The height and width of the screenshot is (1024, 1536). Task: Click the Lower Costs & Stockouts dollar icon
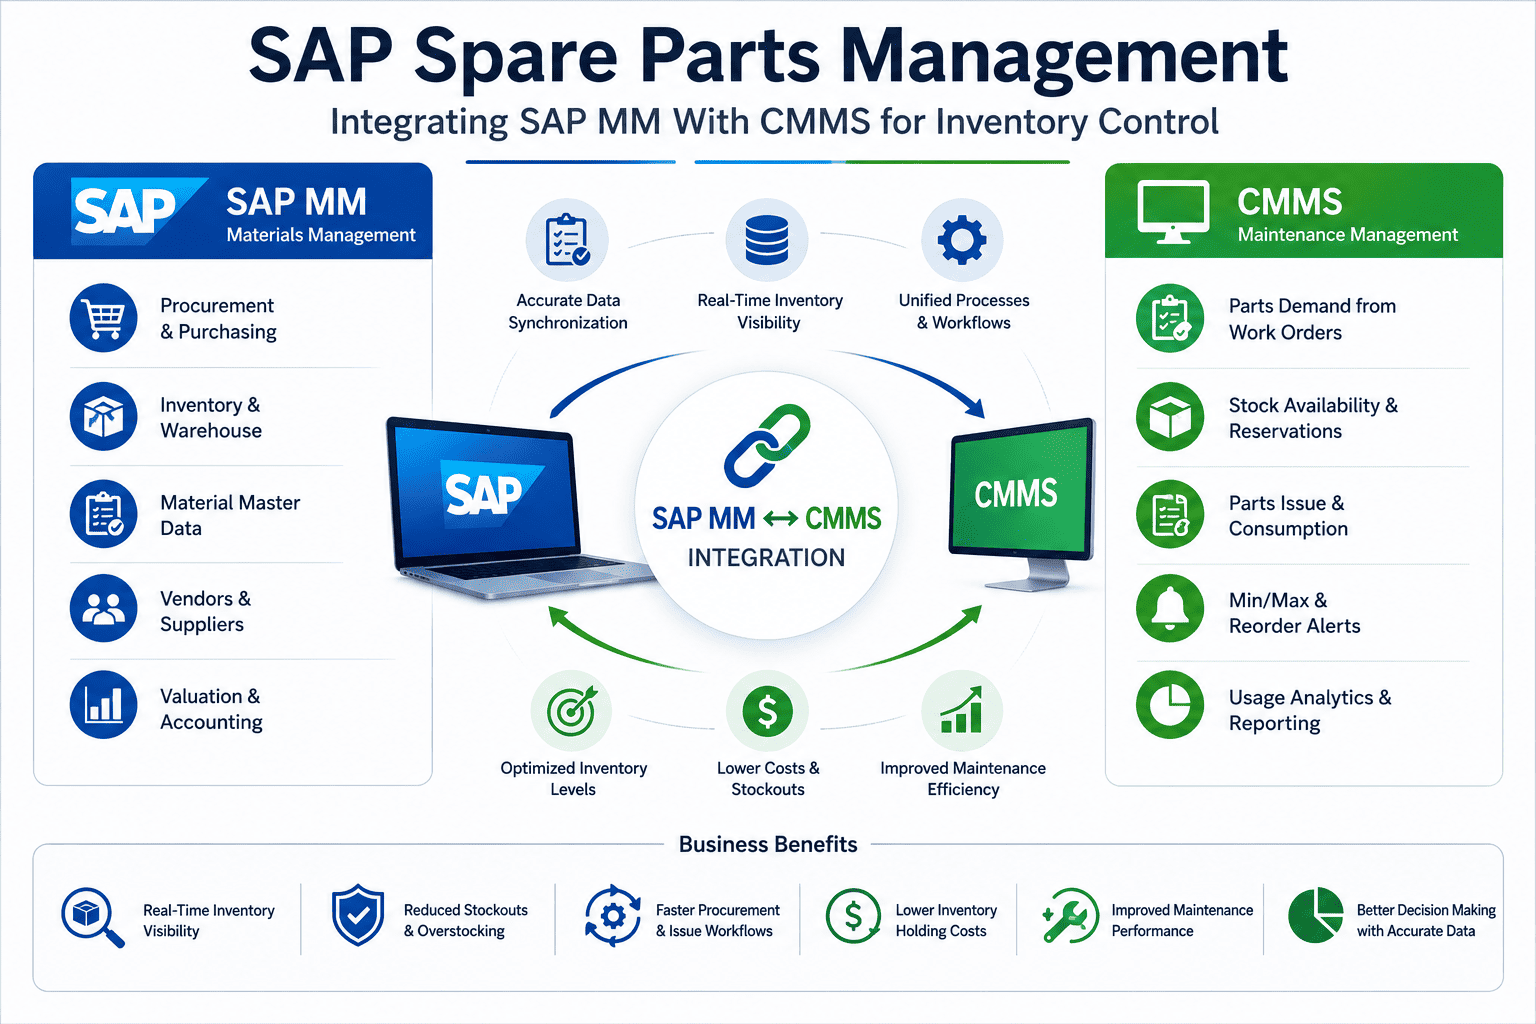click(x=767, y=711)
